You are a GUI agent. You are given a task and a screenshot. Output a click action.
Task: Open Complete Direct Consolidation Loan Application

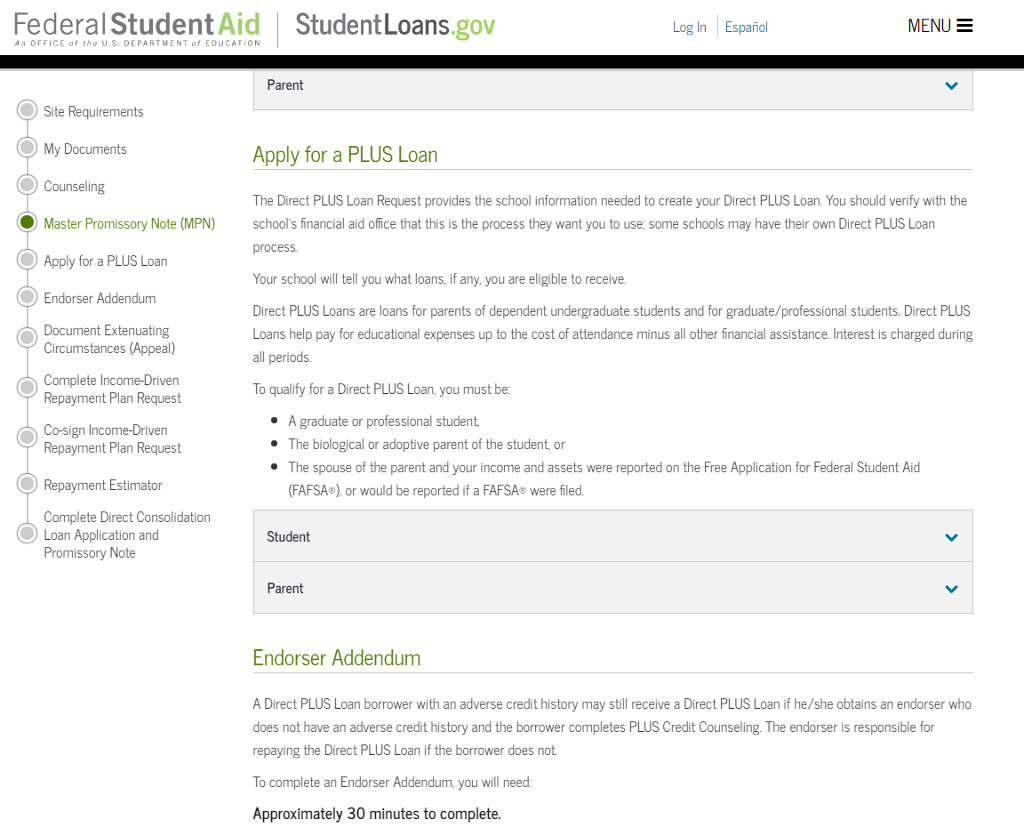pos(126,535)
